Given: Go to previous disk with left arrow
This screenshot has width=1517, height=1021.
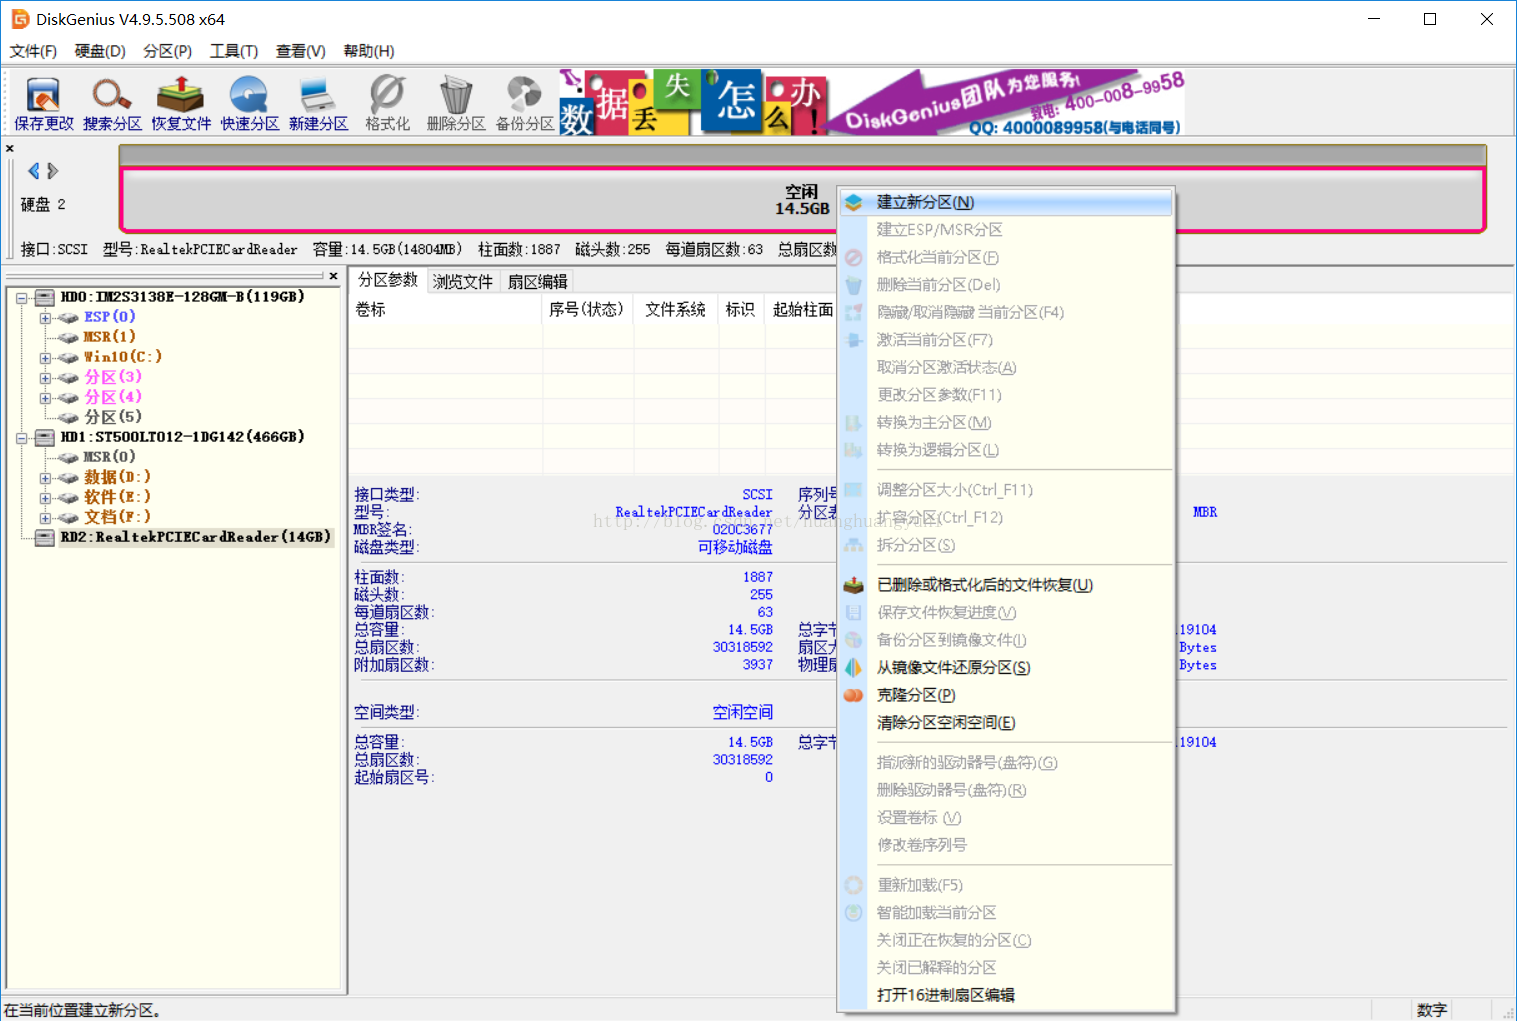Looking at the screenshot, I should pos(33,171).
